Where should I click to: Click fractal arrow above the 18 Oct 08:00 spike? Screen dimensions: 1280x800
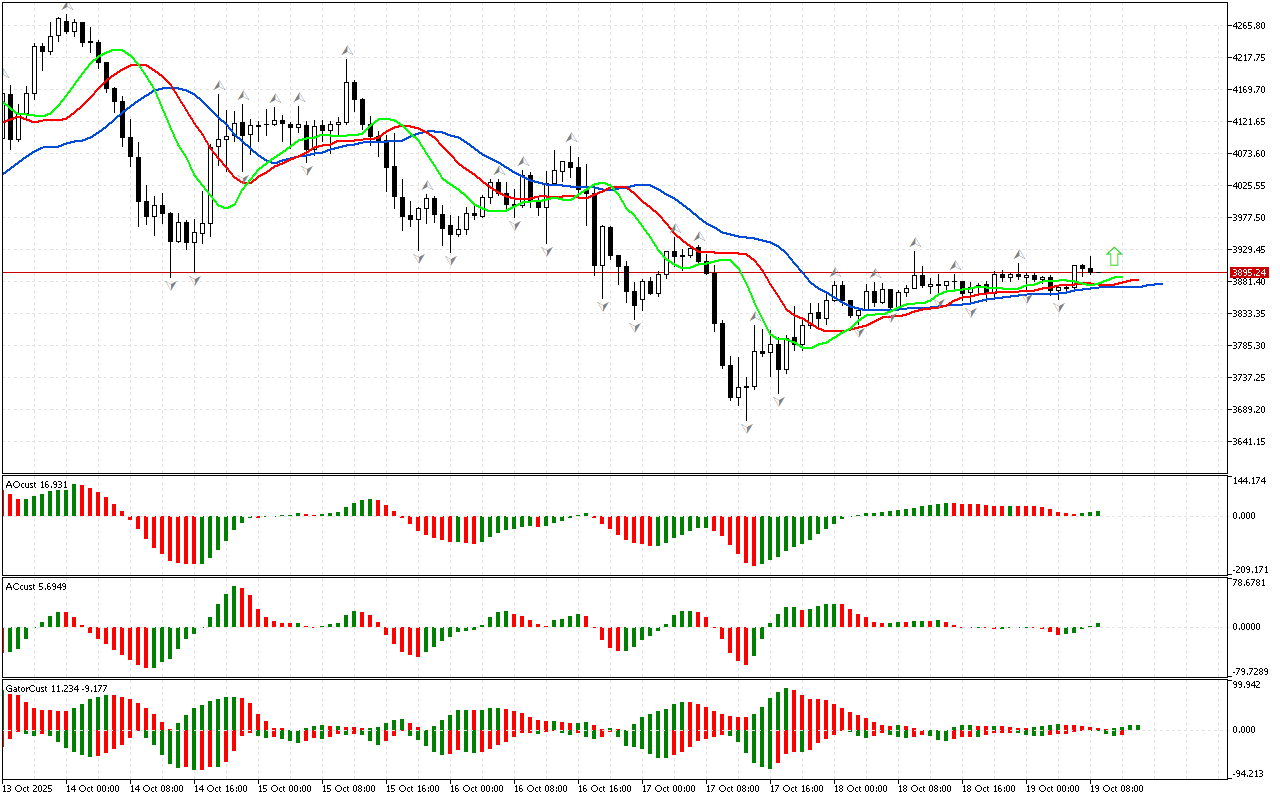tap(914, 243)
